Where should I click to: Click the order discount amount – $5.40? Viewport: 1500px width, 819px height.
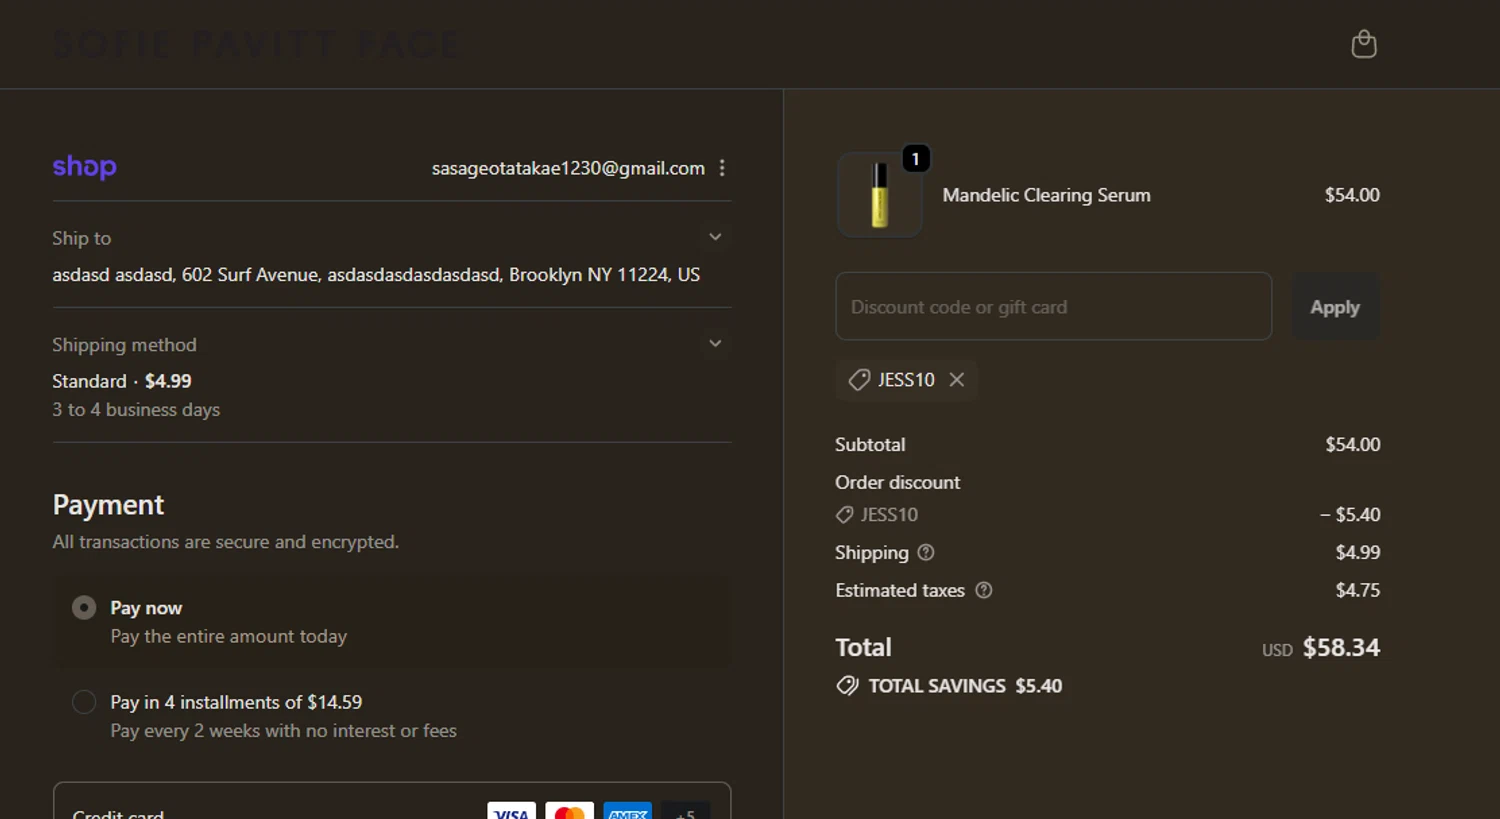coord(1350,515)
